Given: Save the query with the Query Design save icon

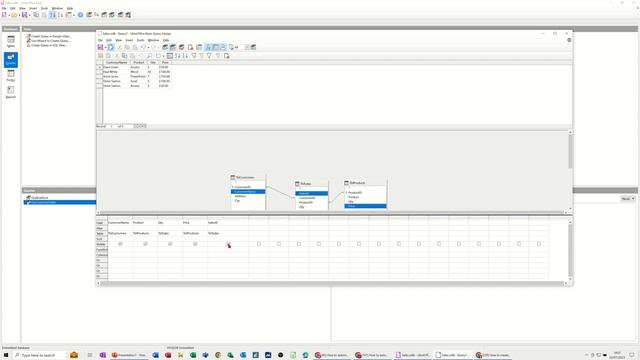Looking at the screenshot, I should pos(100,47).
